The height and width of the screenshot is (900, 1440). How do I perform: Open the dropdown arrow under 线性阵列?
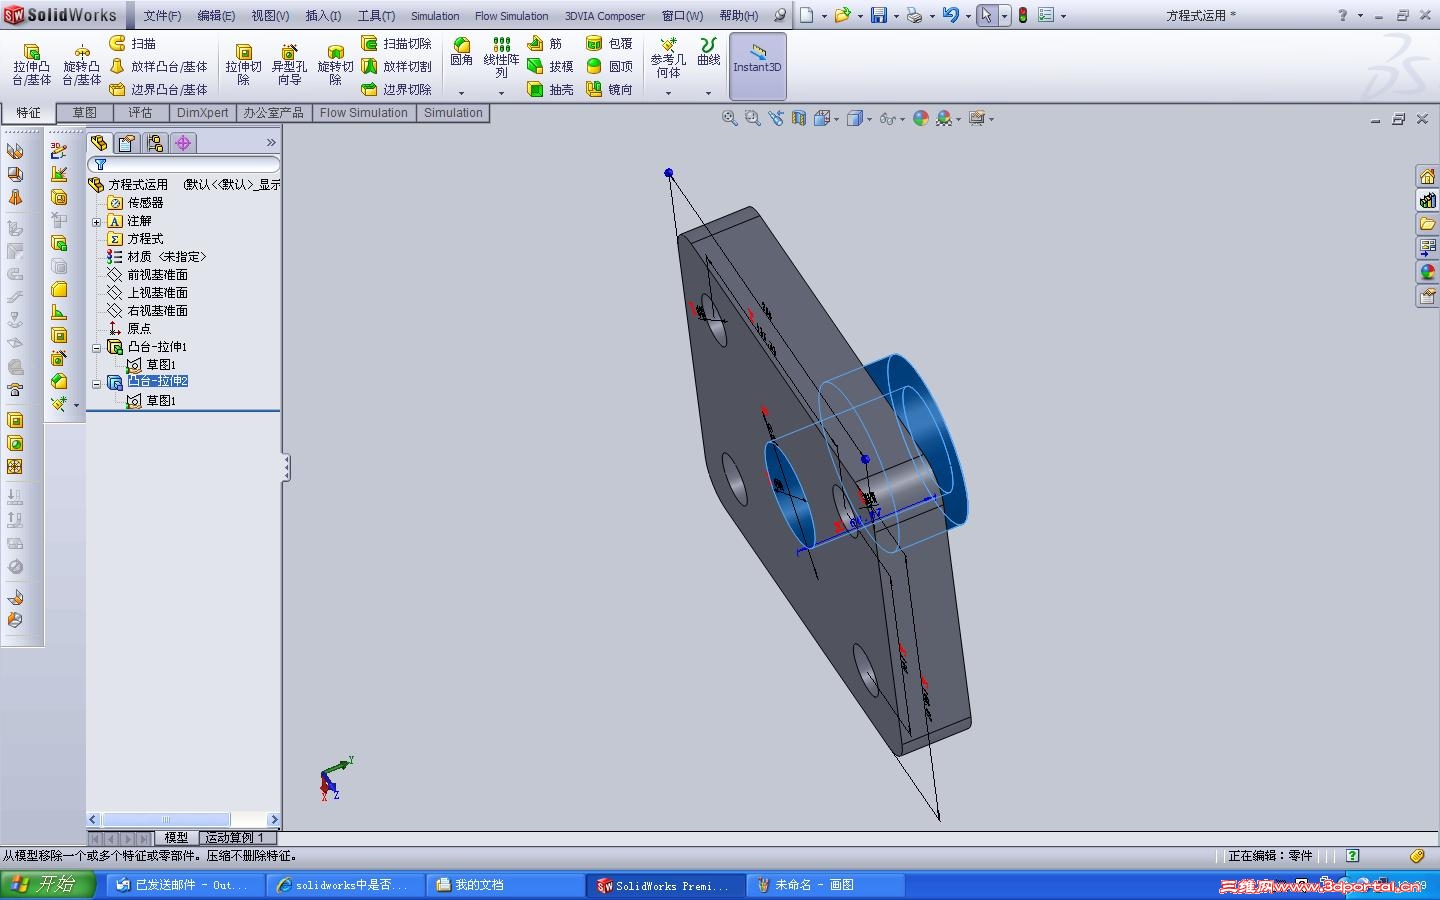click(501, 93)
